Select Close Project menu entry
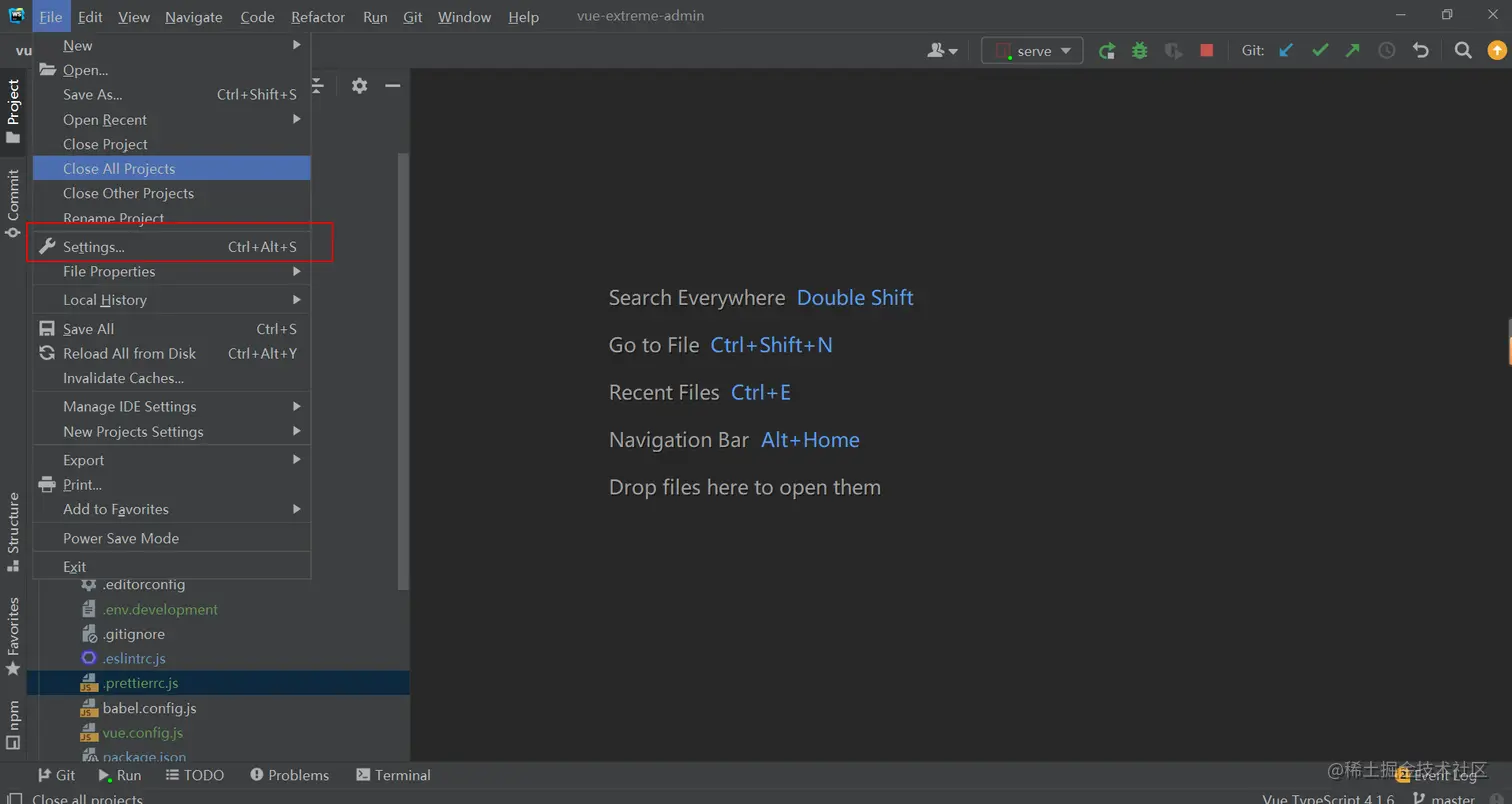 pyautogui.click(x=172, y=144)
